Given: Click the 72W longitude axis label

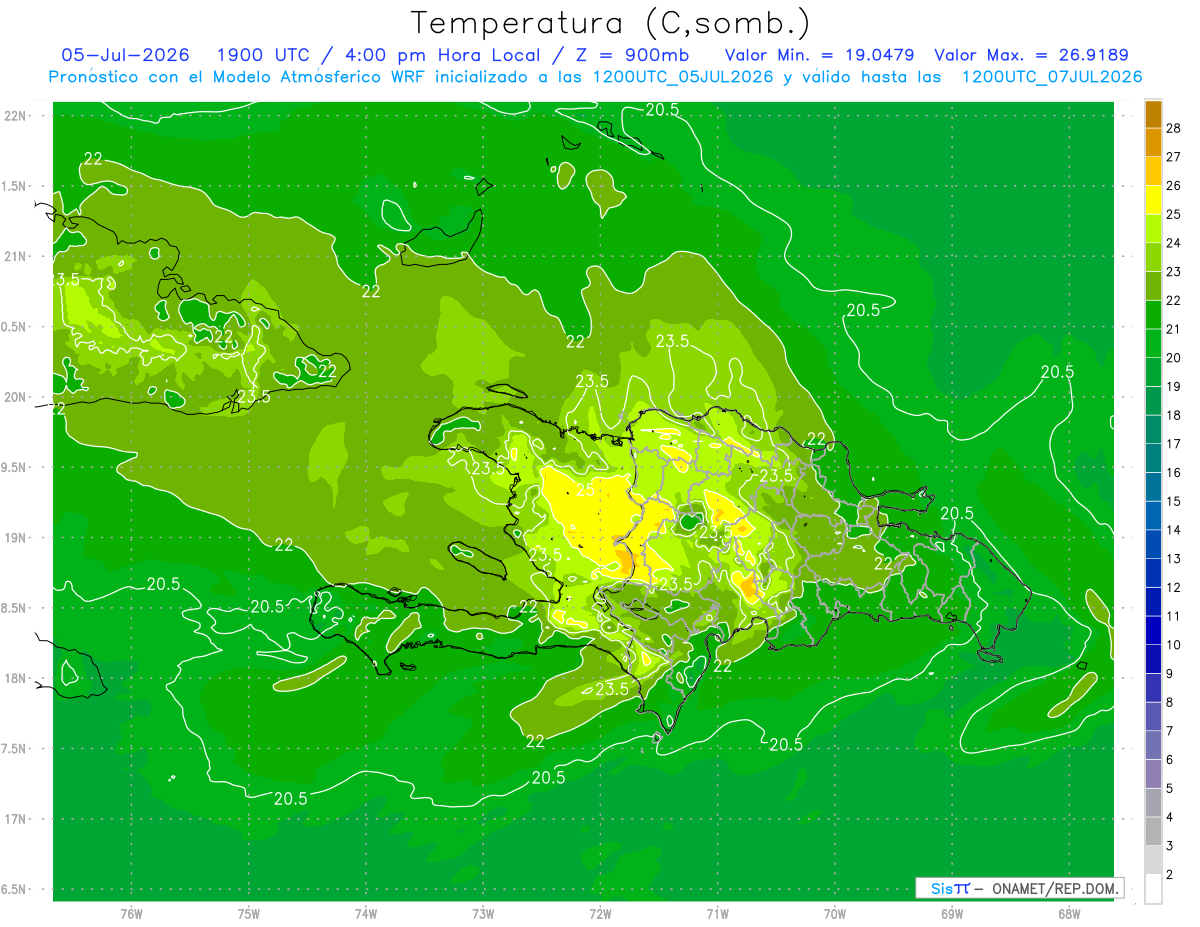Looking at the screenshot, I should pyautogui.click(x=600, y=913).
